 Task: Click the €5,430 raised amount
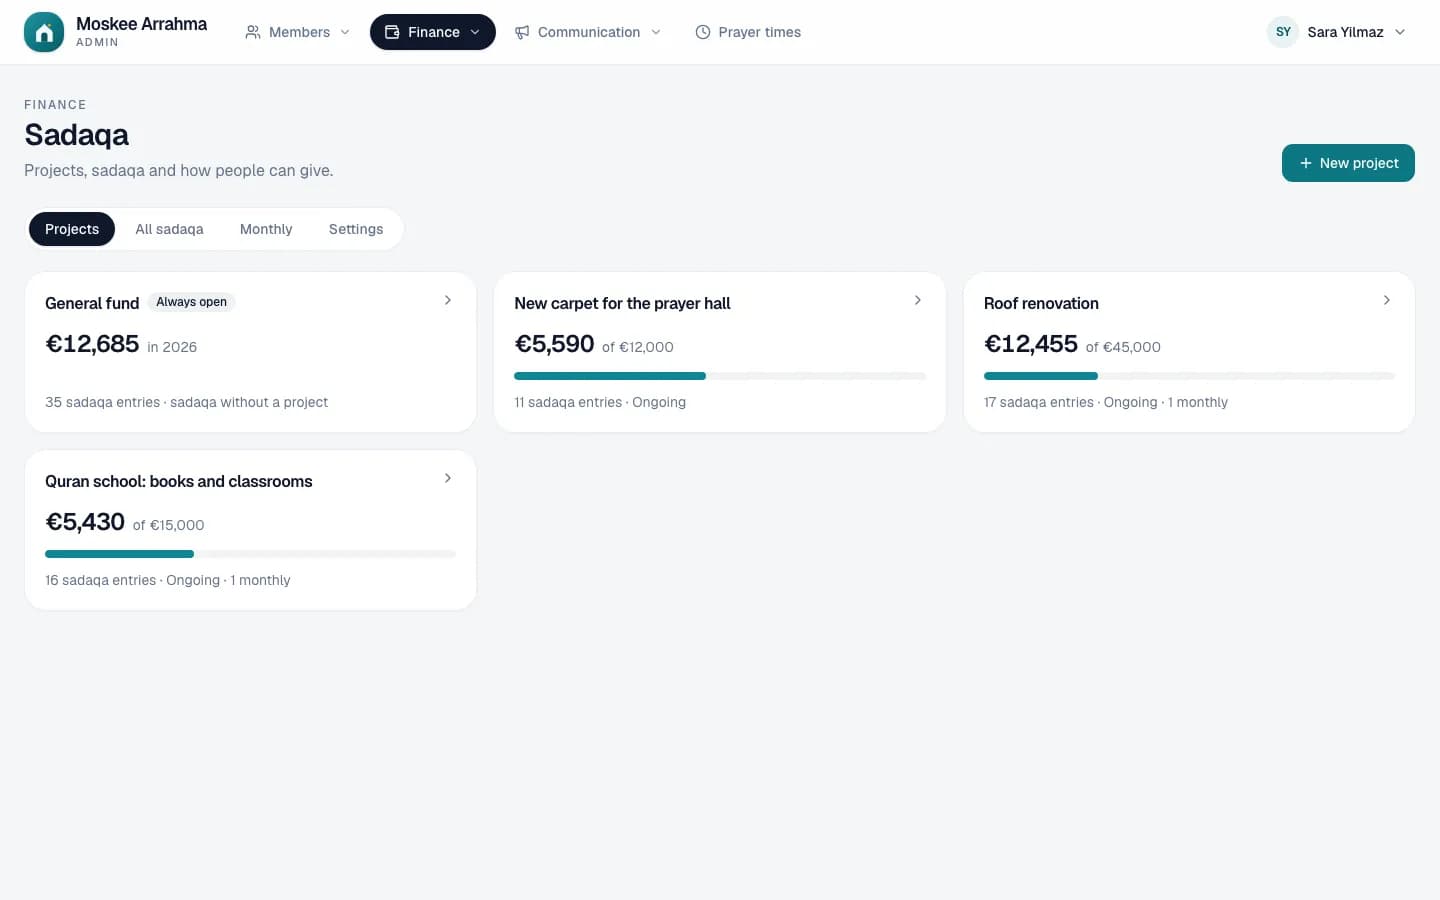coord(85,522)
